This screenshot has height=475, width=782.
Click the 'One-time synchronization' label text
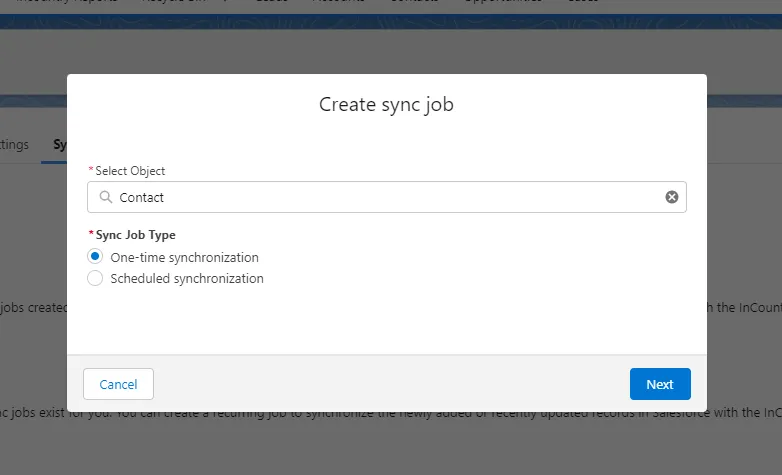click(x=184, y=257)
